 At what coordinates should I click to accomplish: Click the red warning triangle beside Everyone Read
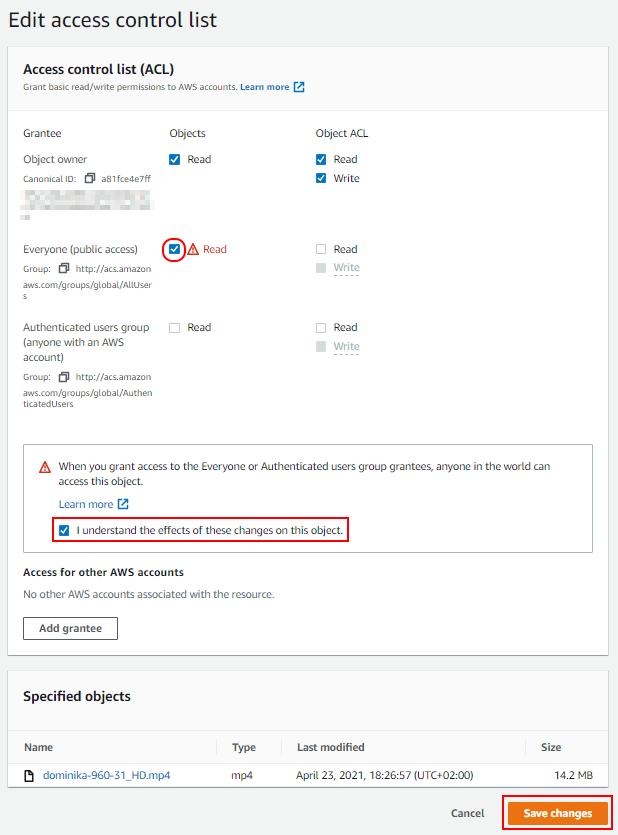[193, 249]
